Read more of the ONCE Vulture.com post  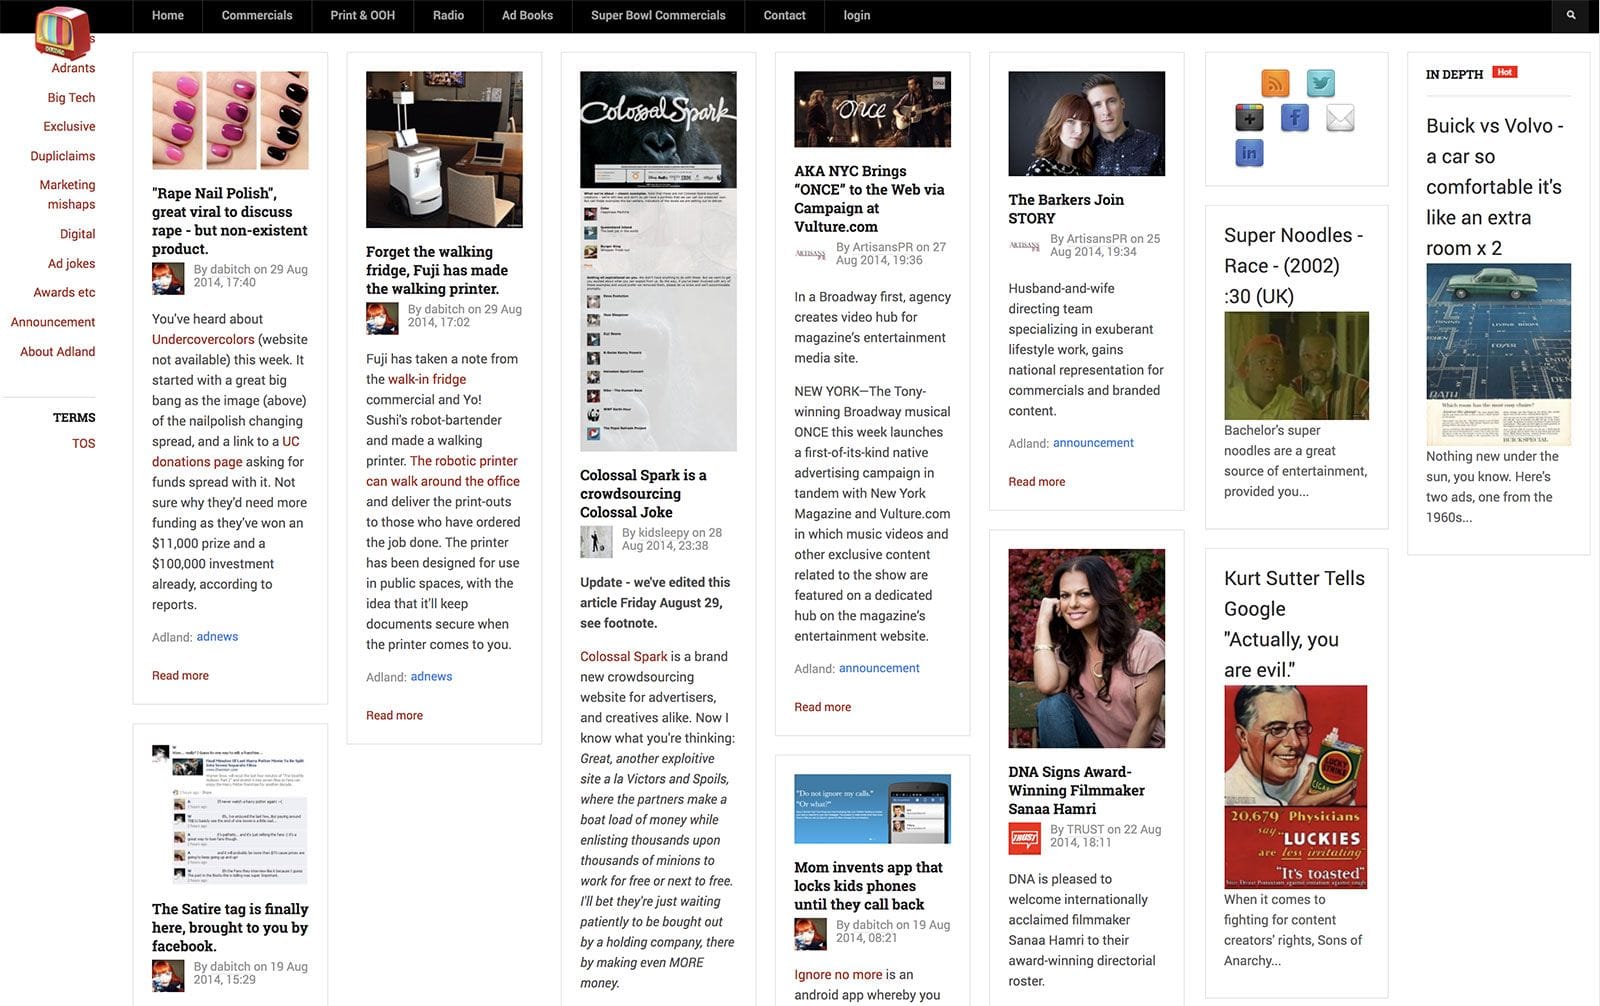(822, 707)
